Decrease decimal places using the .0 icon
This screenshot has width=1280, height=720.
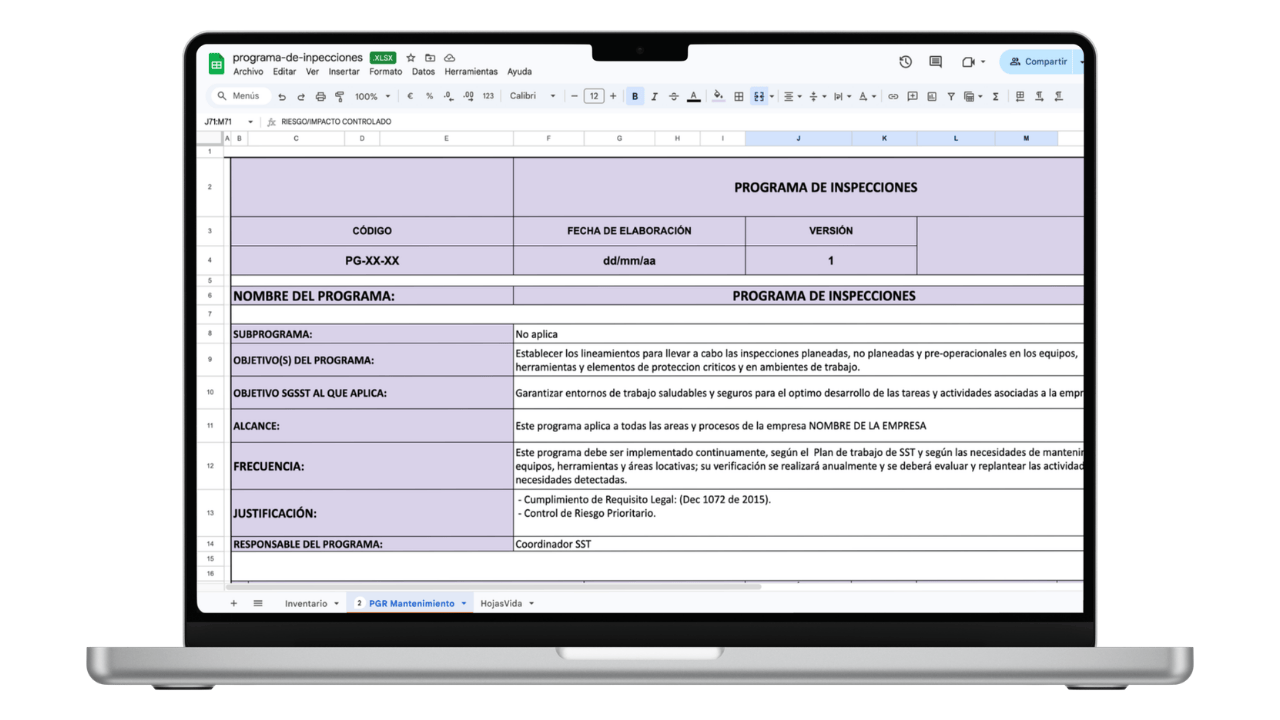[446, 96]
